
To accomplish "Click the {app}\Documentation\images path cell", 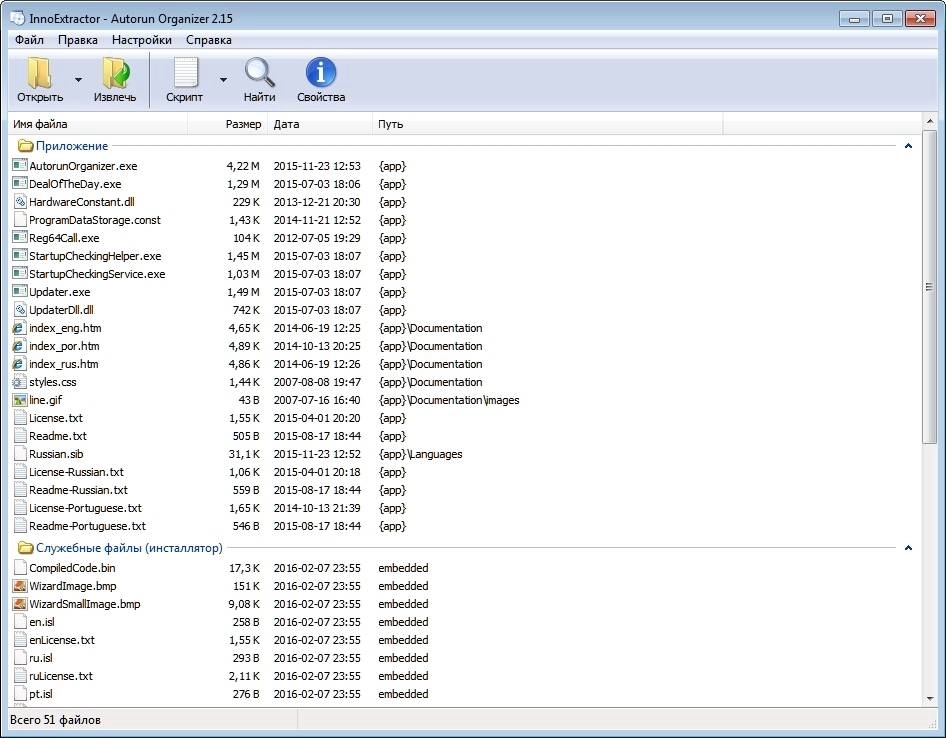I will pyautogui.click(x=449, y=400).
